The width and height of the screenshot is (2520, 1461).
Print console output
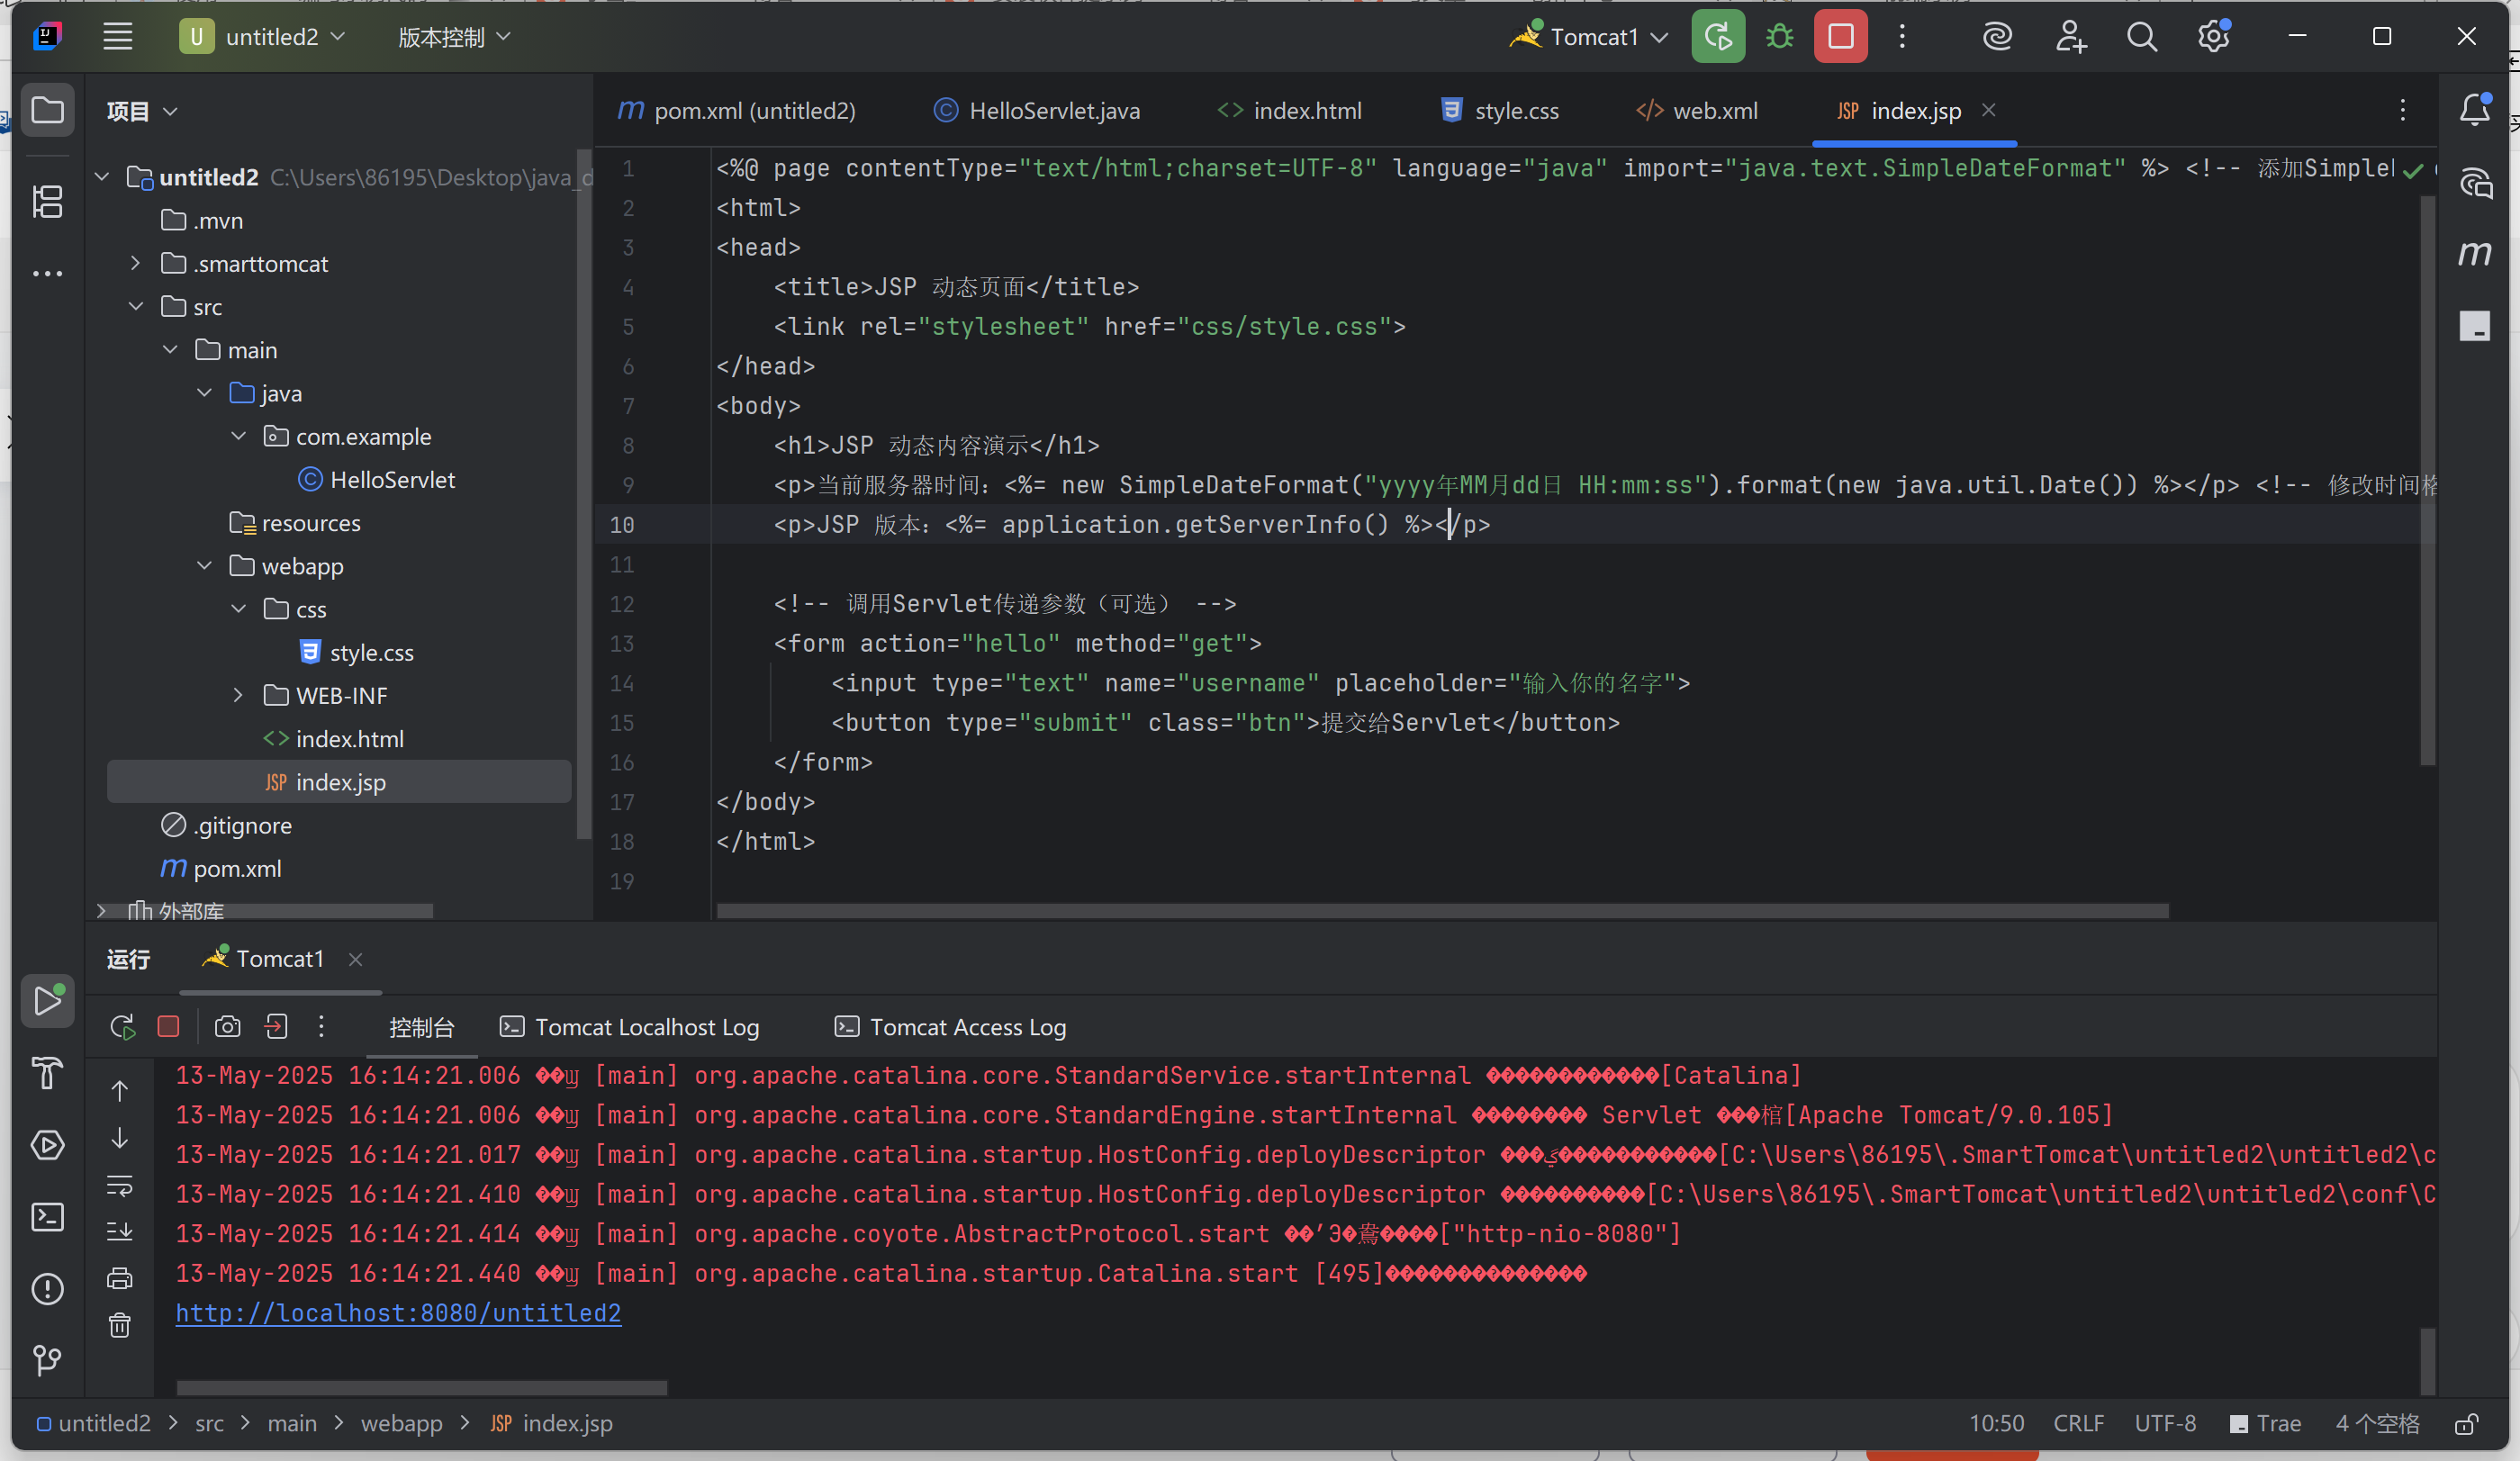point(119,1279)
